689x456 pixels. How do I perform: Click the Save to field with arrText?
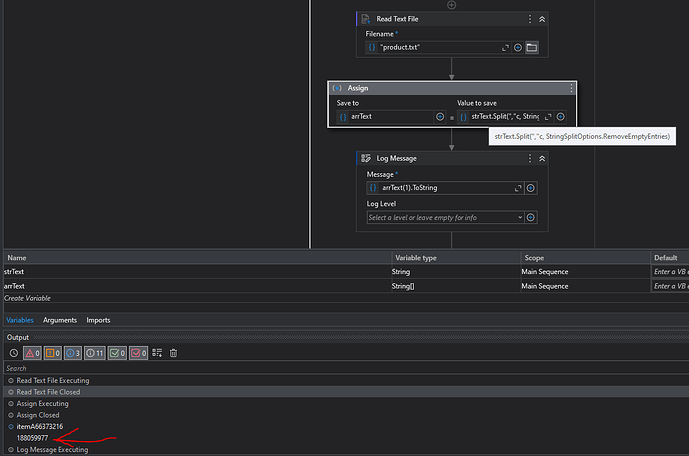tap(385, 117)
